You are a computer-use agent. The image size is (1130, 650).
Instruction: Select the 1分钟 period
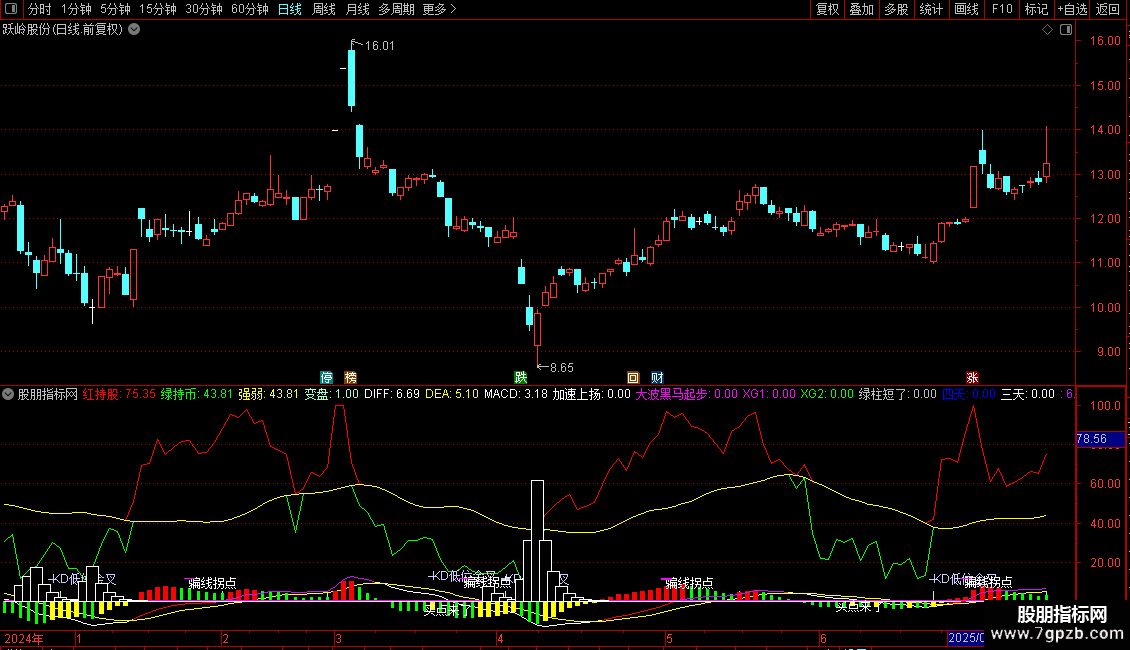(x=76, y=9)
